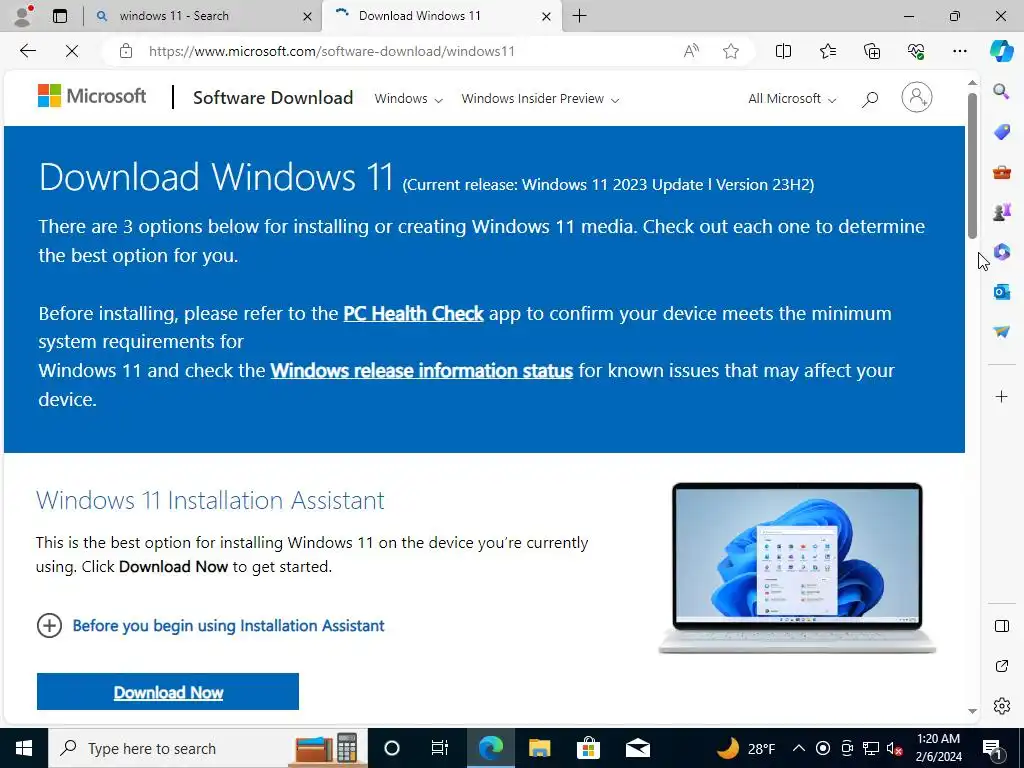The image size is (1024, 768).
Task: Click the address bar URL
Action: tap(332, 51)
